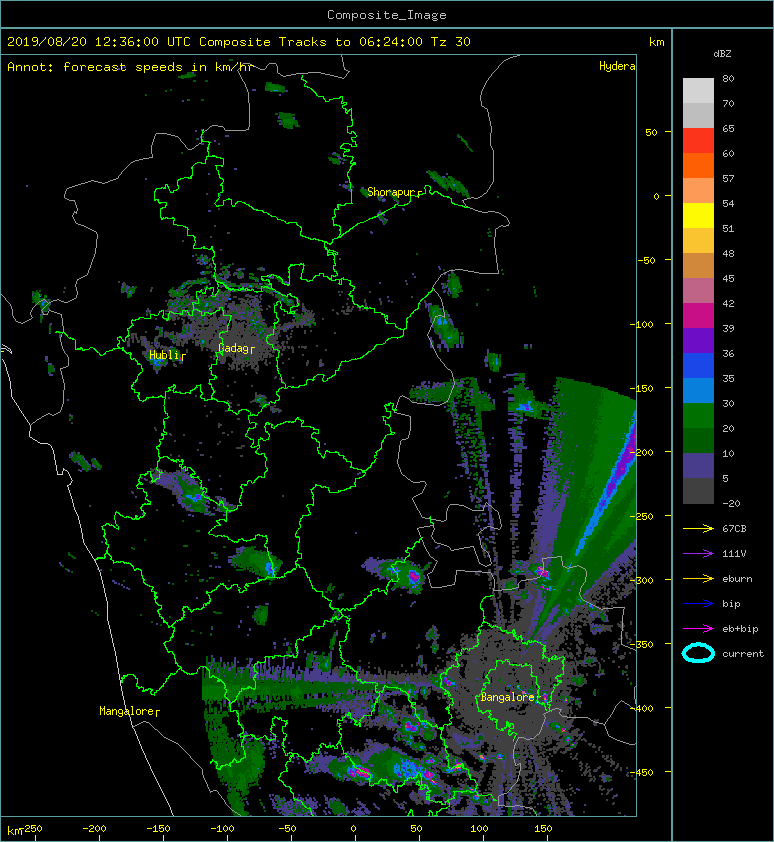Pick the lightest grey swatch at scale top
Viewport: 774px width, 842px height.
(x=698, y=90)
